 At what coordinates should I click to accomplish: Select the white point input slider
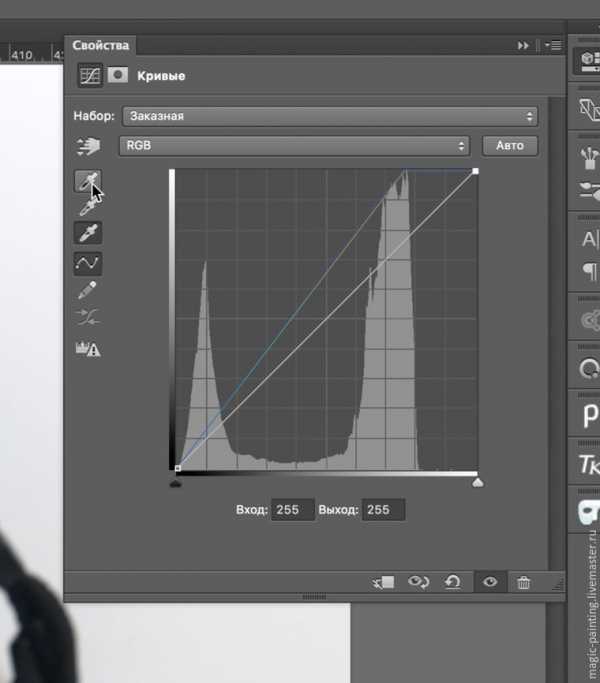(478, 483)
